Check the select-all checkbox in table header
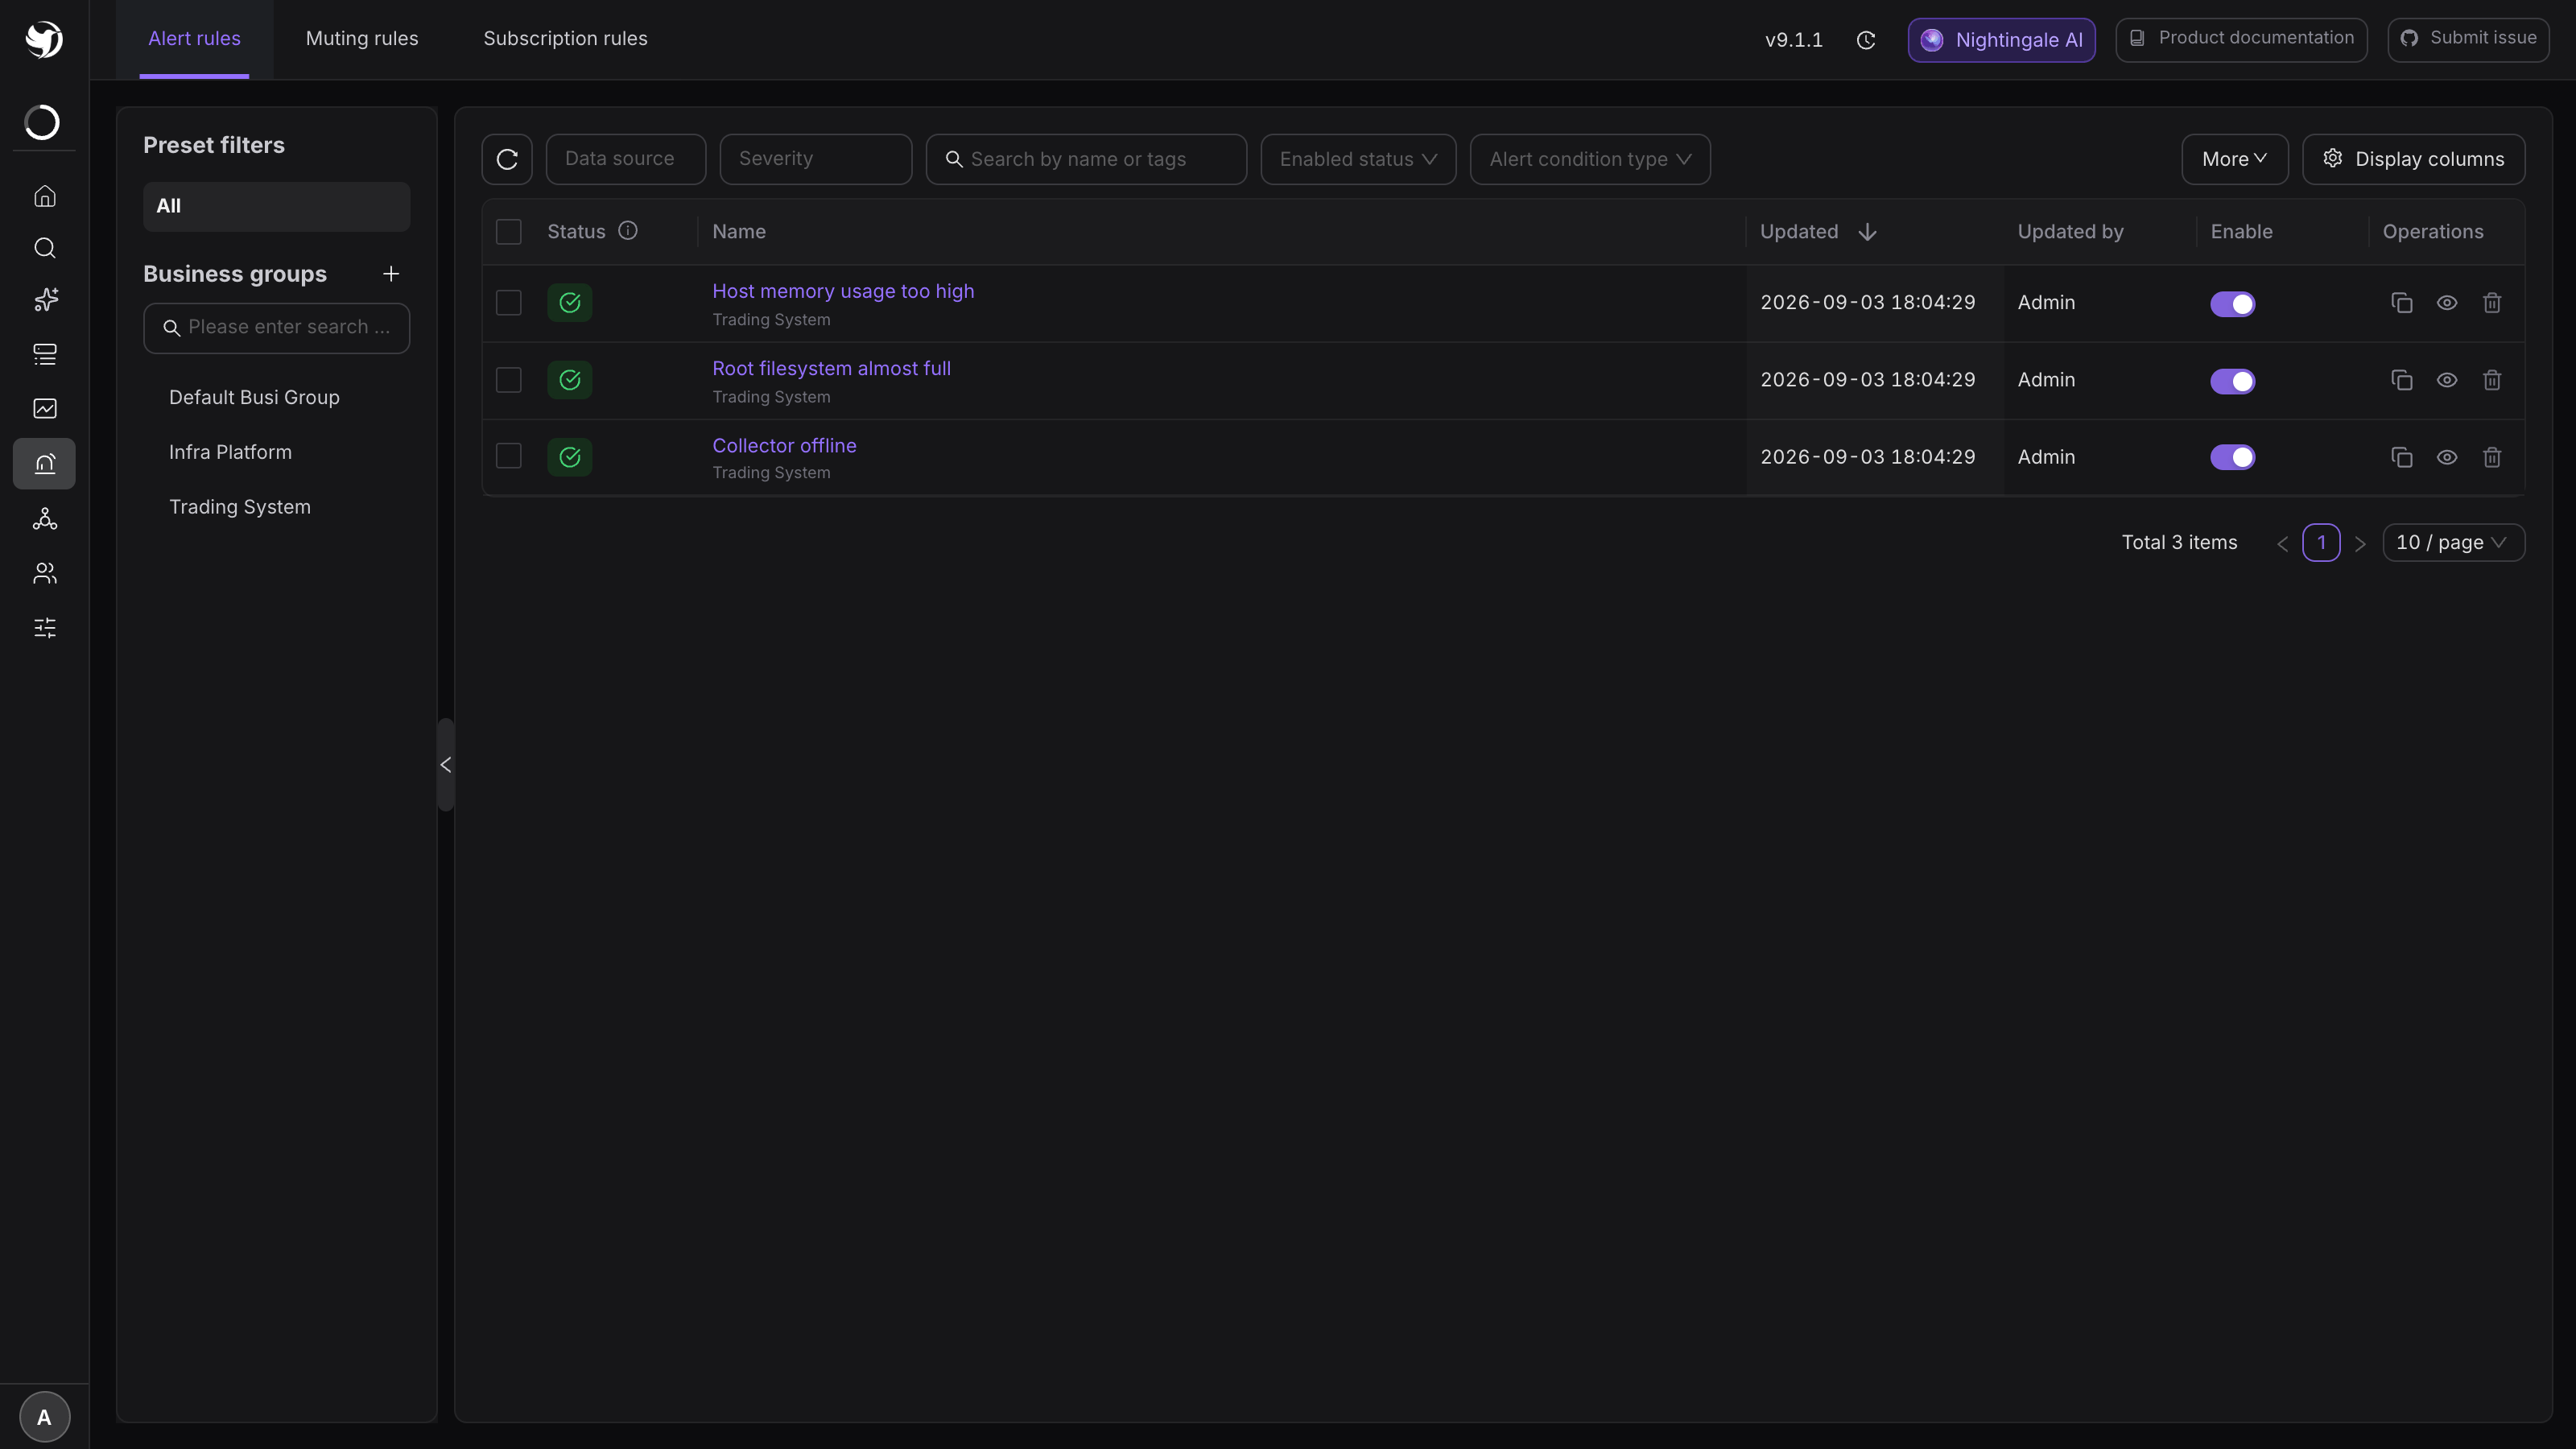The width and height of the screenshot is (2576, 1449). tap(509, 232)
